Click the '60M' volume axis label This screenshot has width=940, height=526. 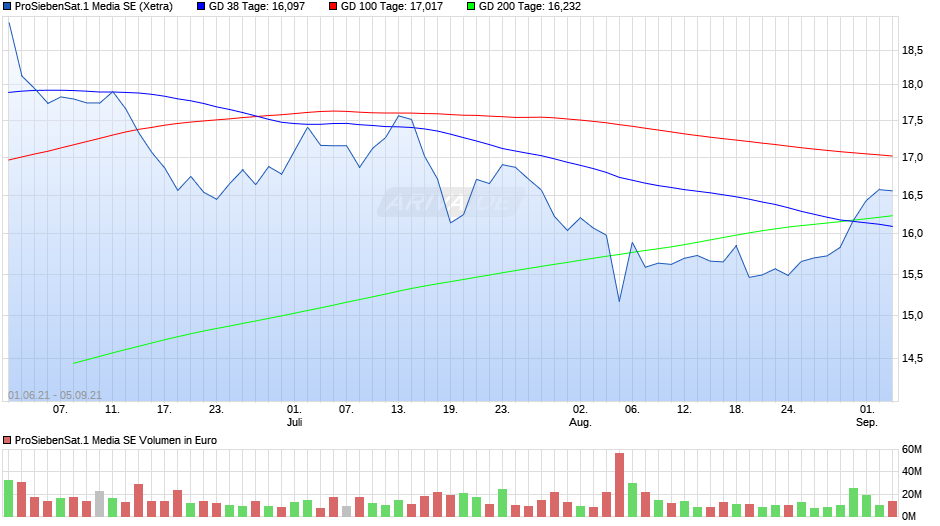912,450
